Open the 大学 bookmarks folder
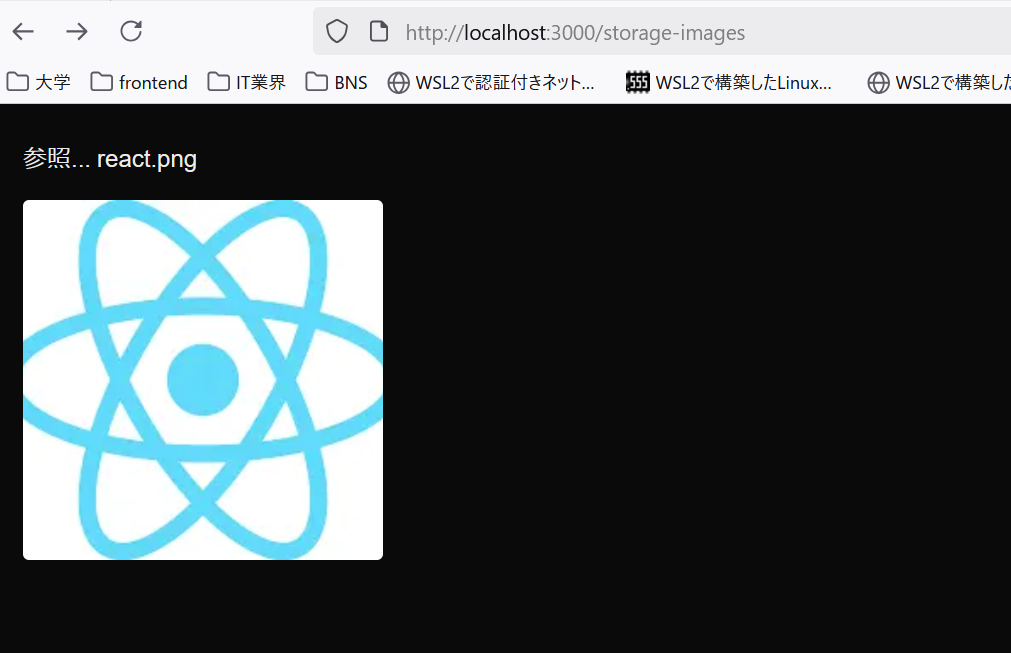The image size is (1011, 653). click(38, 83)
